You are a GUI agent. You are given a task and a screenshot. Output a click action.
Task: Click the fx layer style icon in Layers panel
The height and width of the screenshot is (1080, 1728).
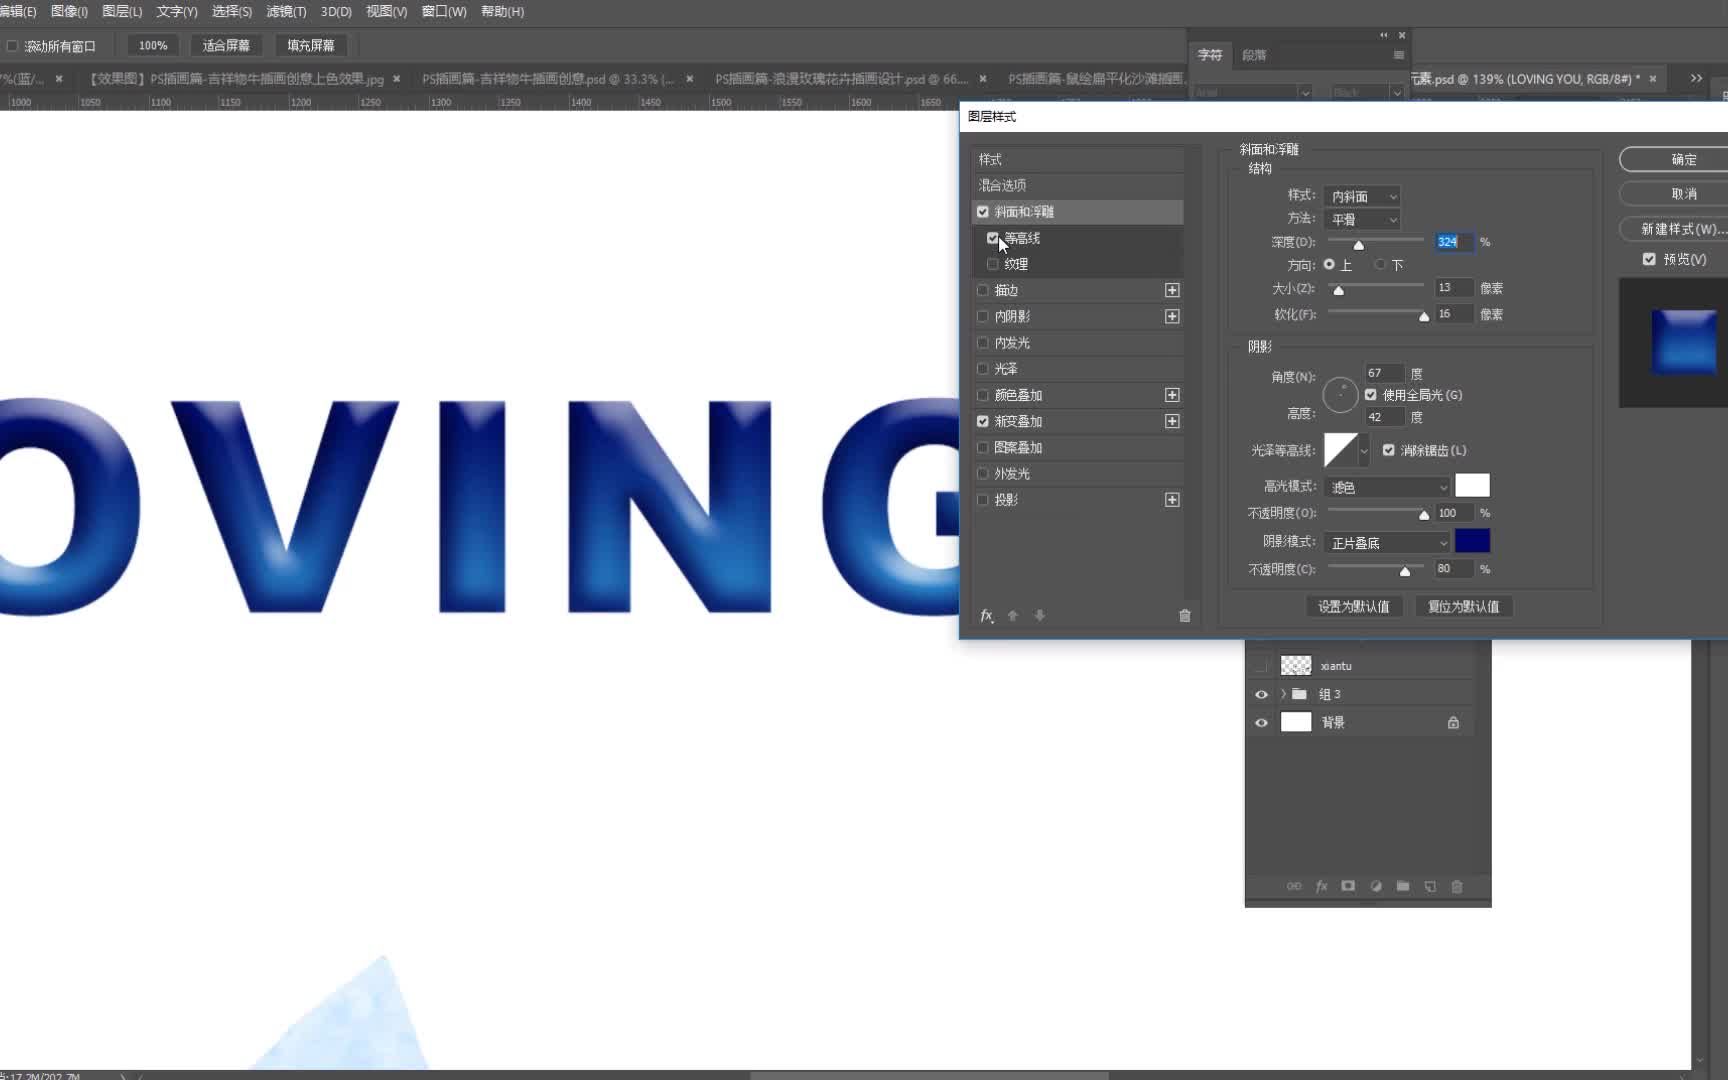(1321, 886)
